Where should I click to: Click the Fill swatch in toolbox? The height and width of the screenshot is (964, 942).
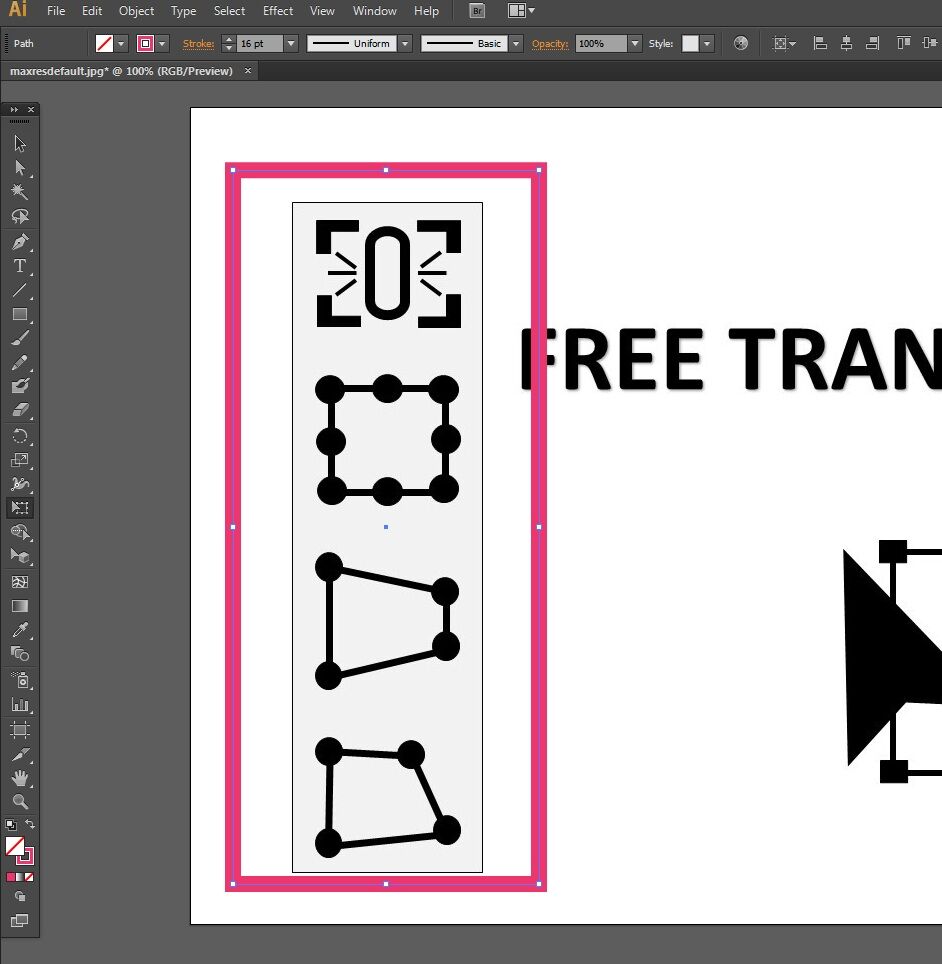pos(14,846)
